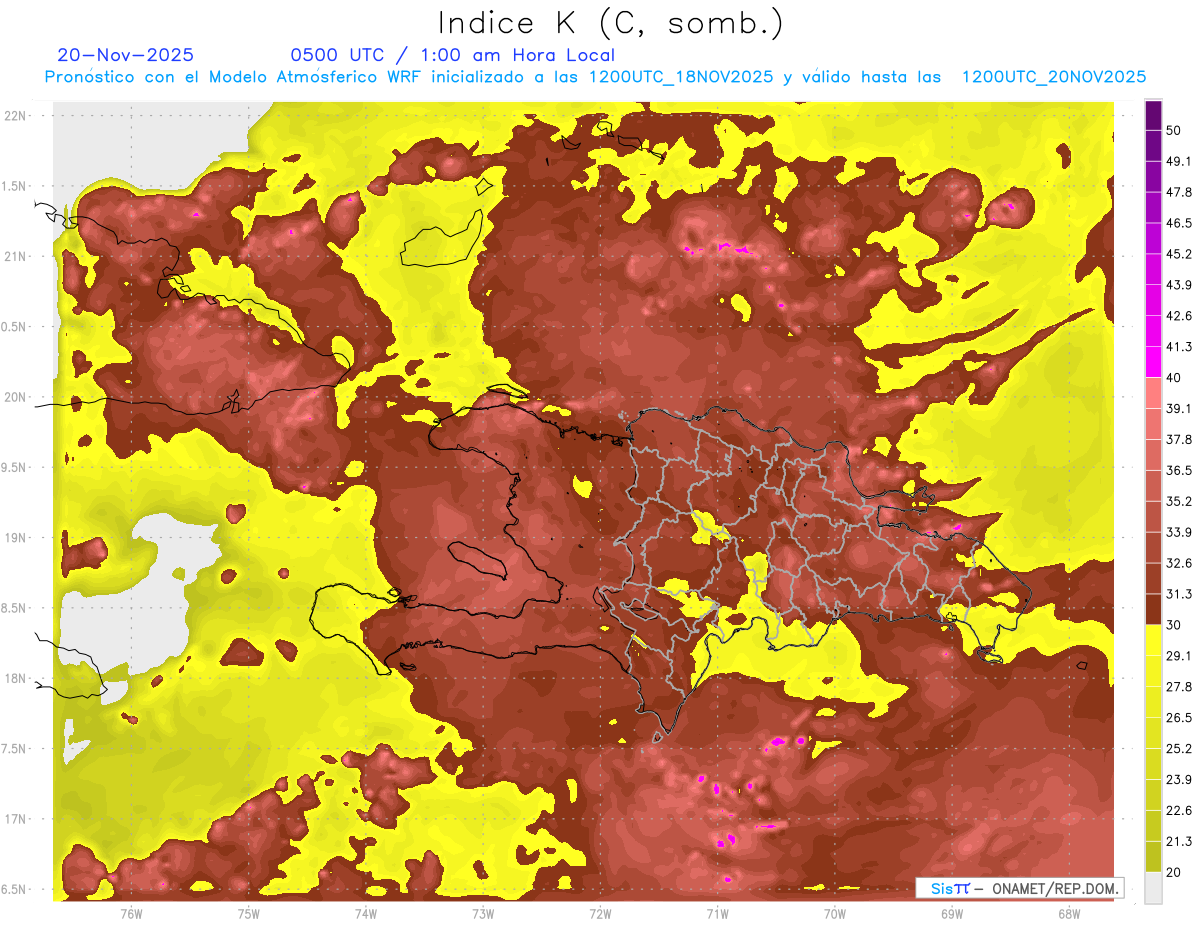The height and width of the screenshot is (927, 1200).
Task: Click the 'ONAMET/REP.DOM.' credit box
Action: [1019, 888]
